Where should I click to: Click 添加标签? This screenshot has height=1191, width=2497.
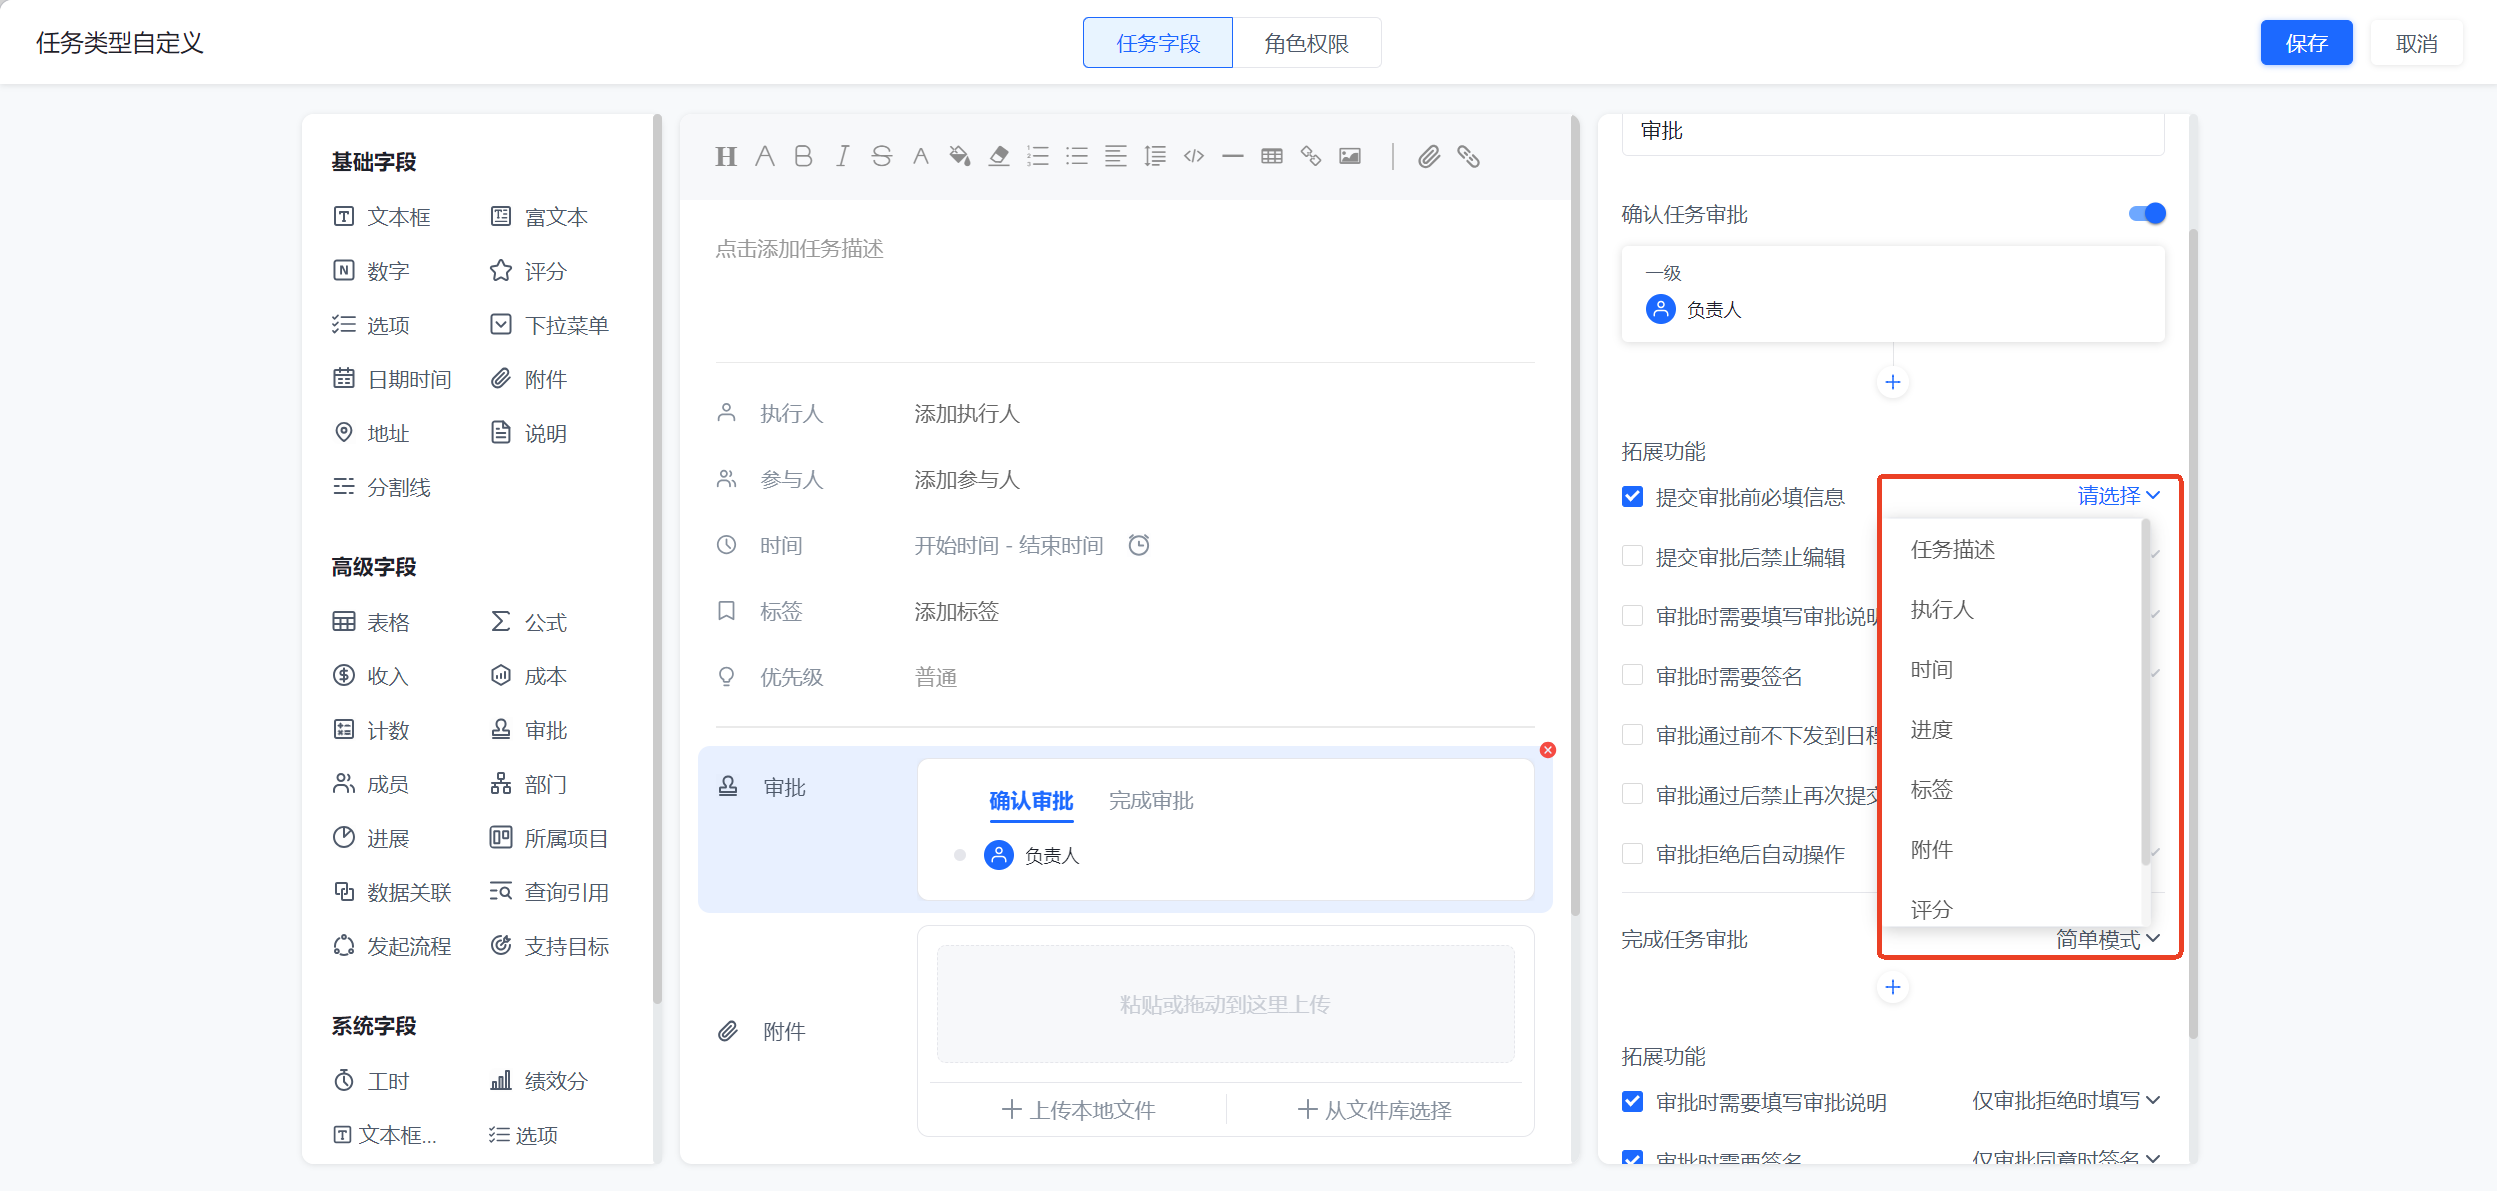coord(956,611)
